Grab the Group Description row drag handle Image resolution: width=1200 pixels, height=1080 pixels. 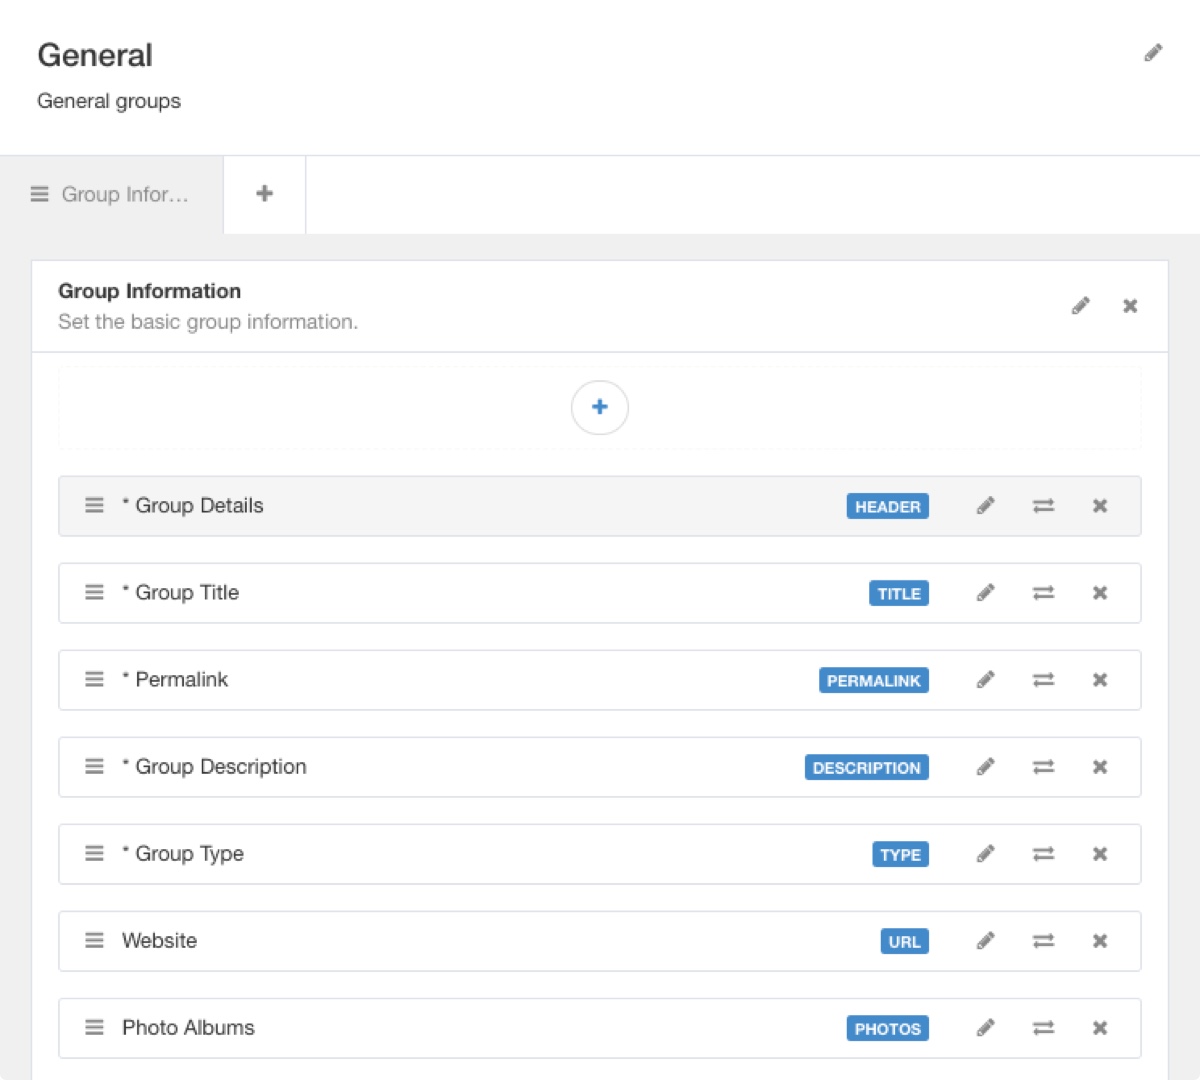coord(94,767)
